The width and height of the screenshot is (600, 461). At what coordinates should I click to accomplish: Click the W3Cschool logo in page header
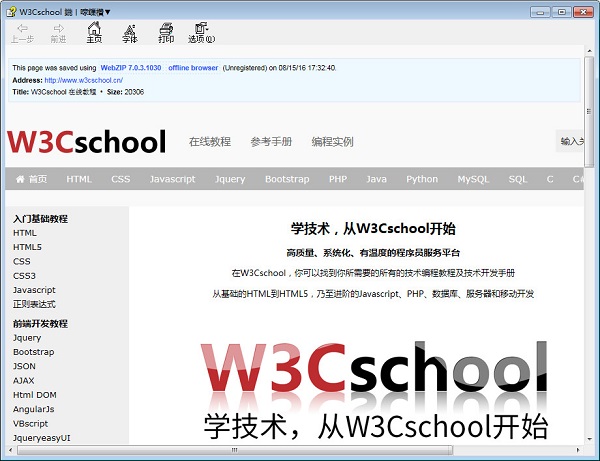(86, 142)
